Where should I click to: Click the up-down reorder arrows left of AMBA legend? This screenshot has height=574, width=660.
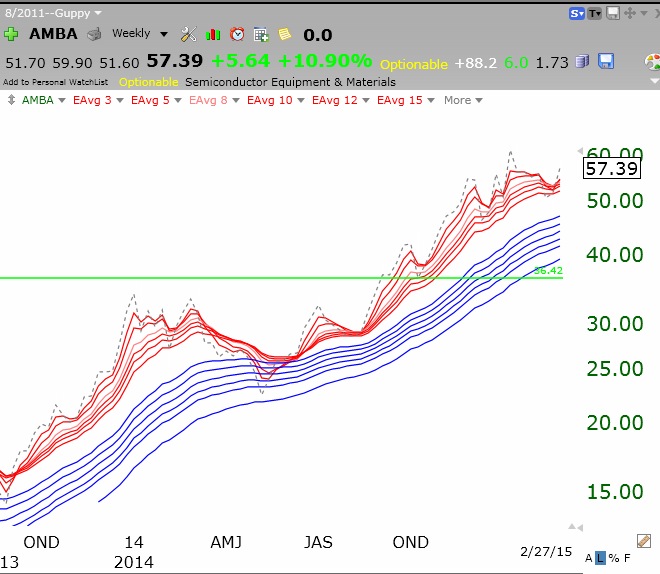[x=11, y=100]
